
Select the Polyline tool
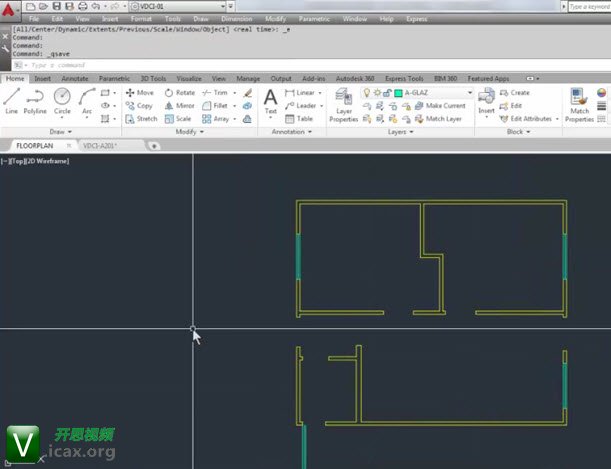point(35,101)
